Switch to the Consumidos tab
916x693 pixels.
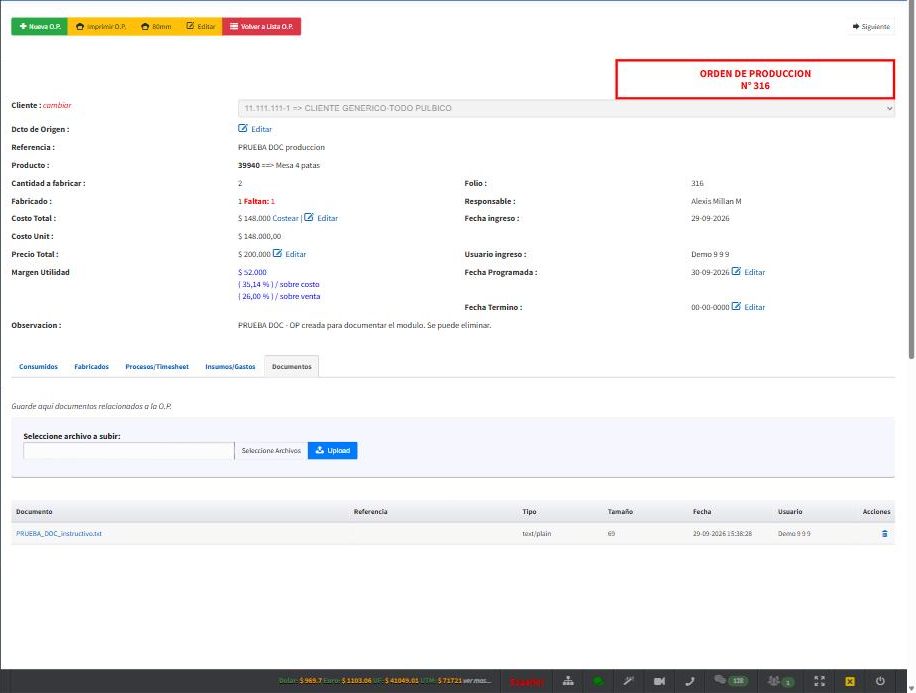pos(39,366)
